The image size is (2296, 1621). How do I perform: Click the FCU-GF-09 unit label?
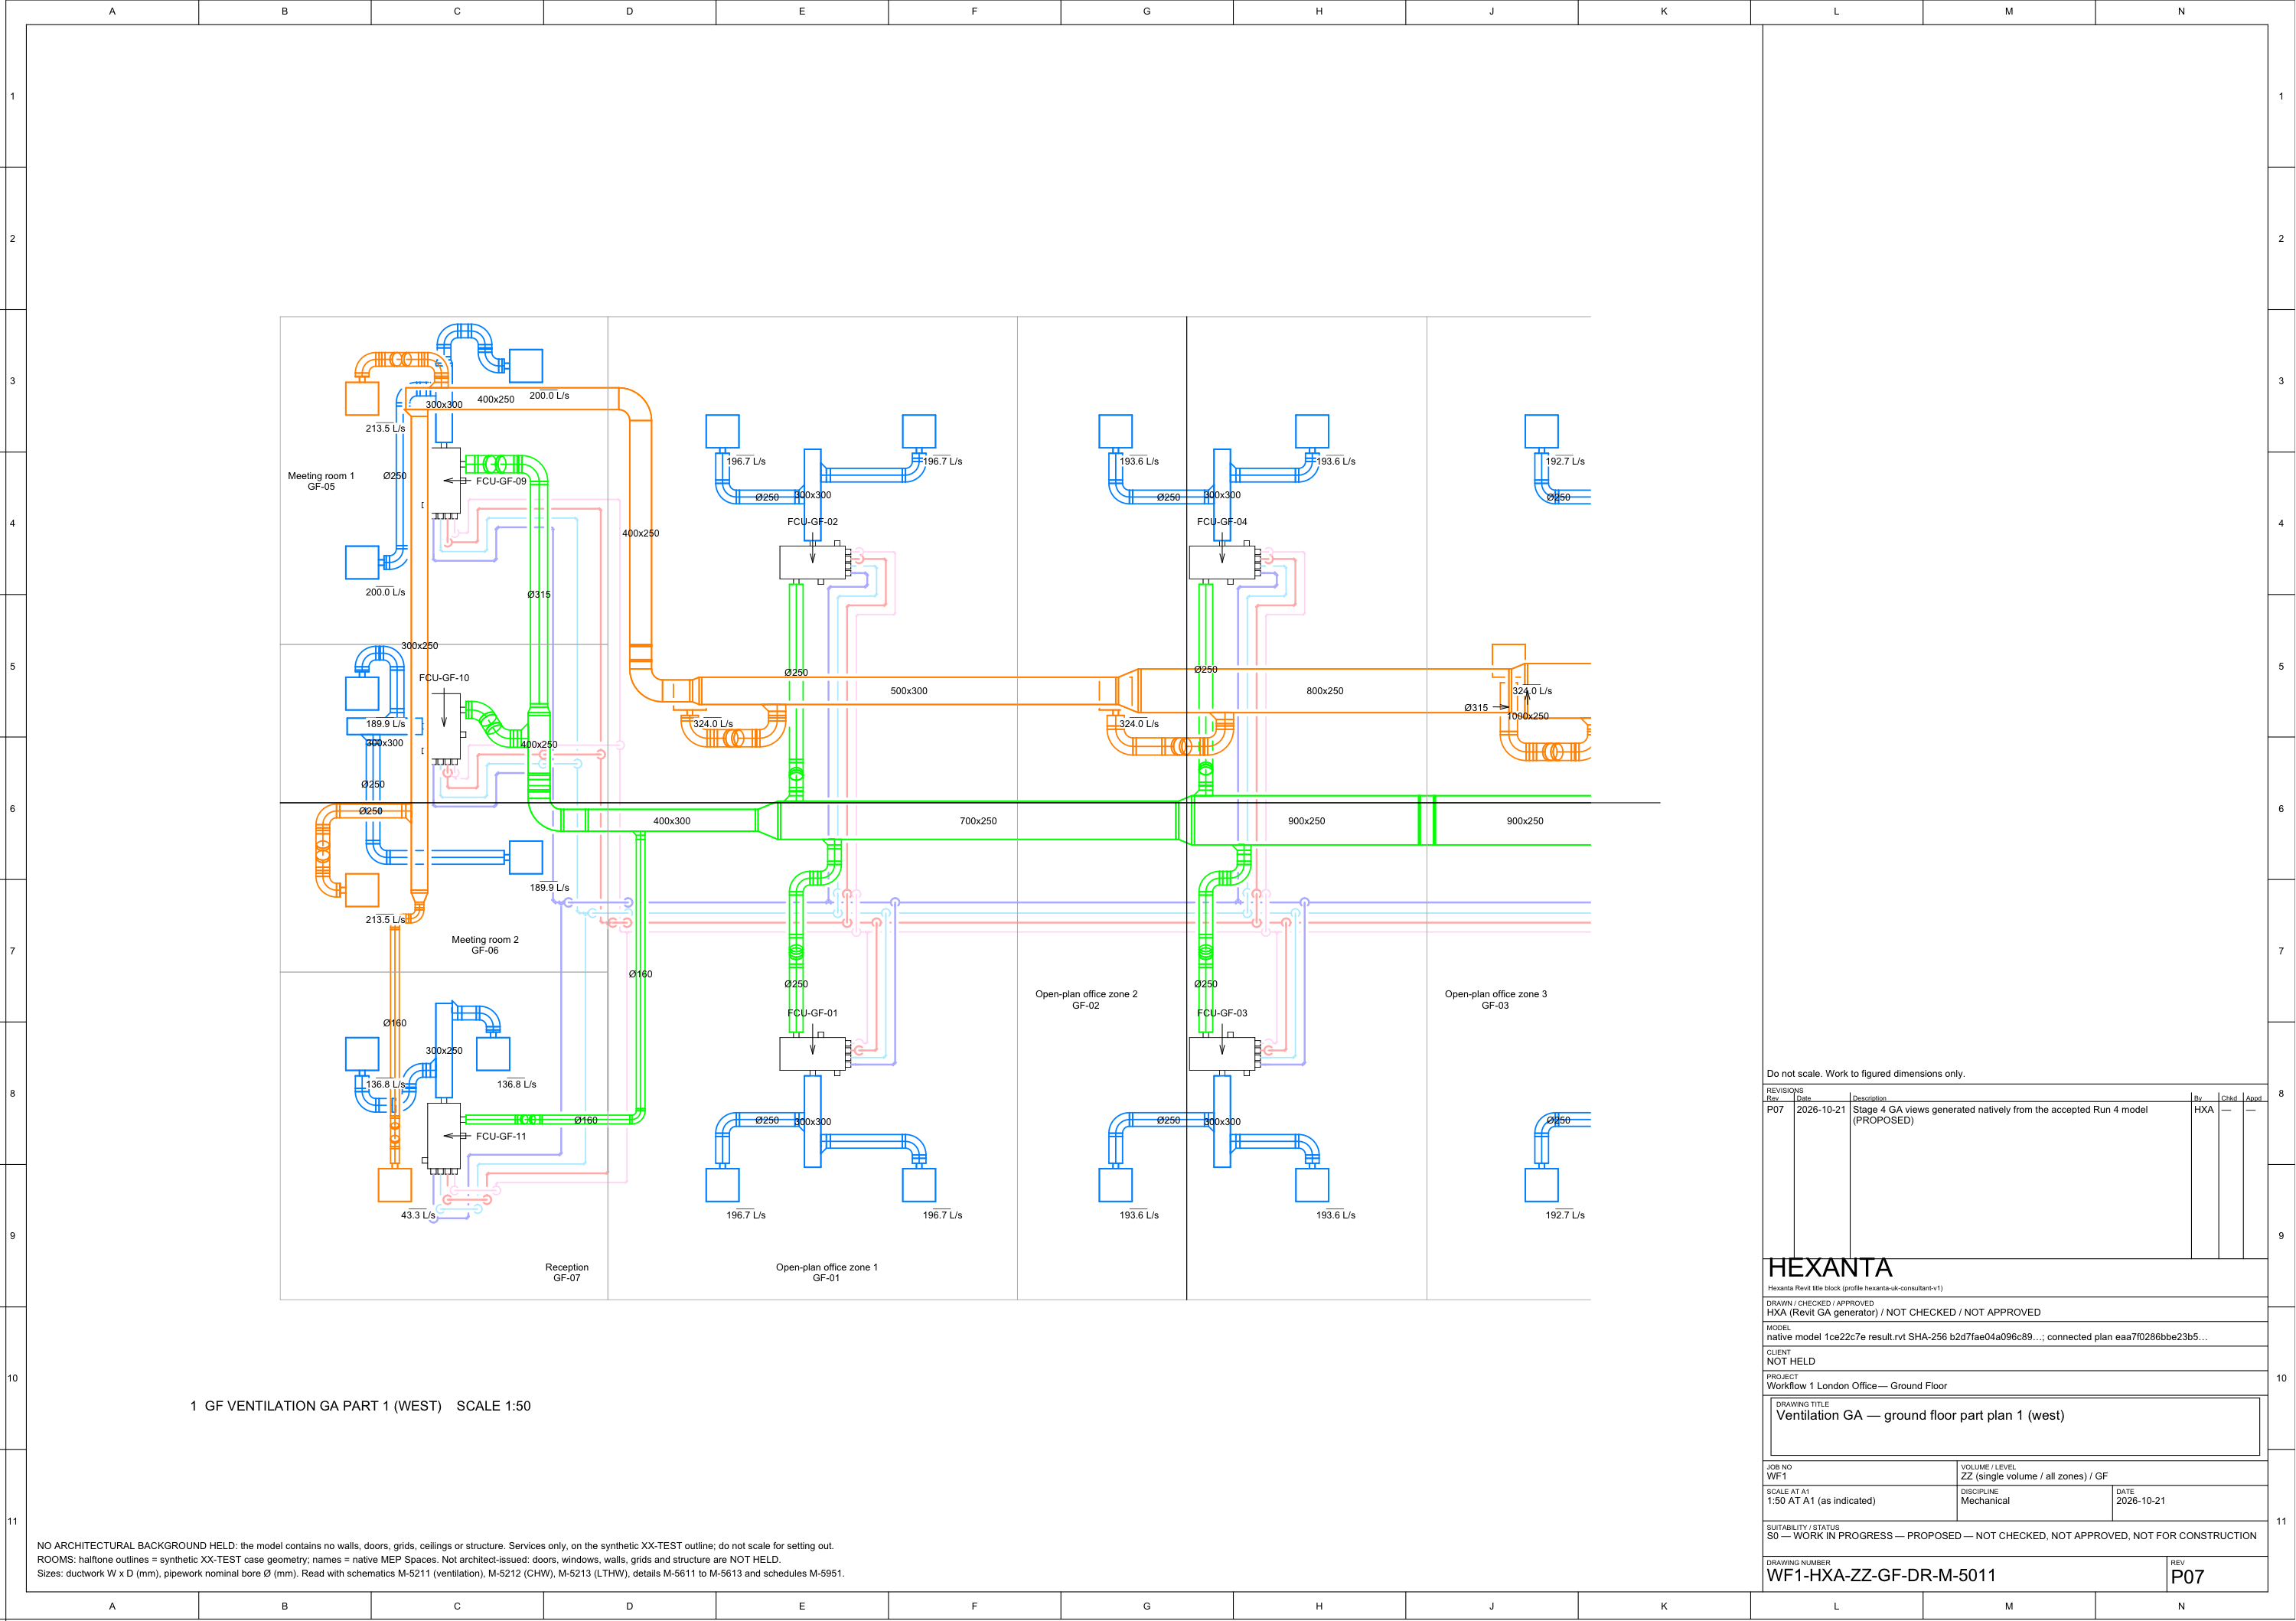[501, 481]
